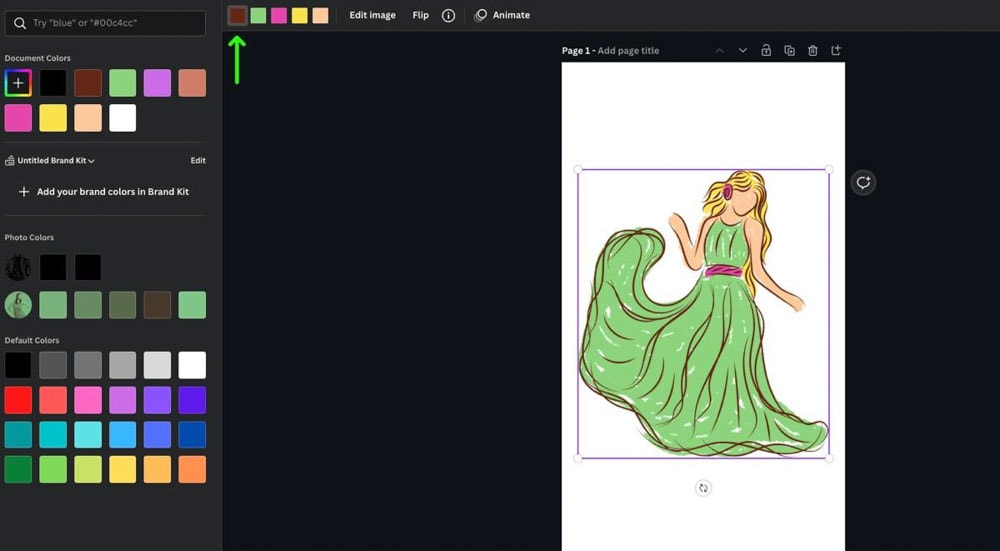Screen dimensions: 1000x551
Task: Click the Add page title field
Action: point(628,51)
